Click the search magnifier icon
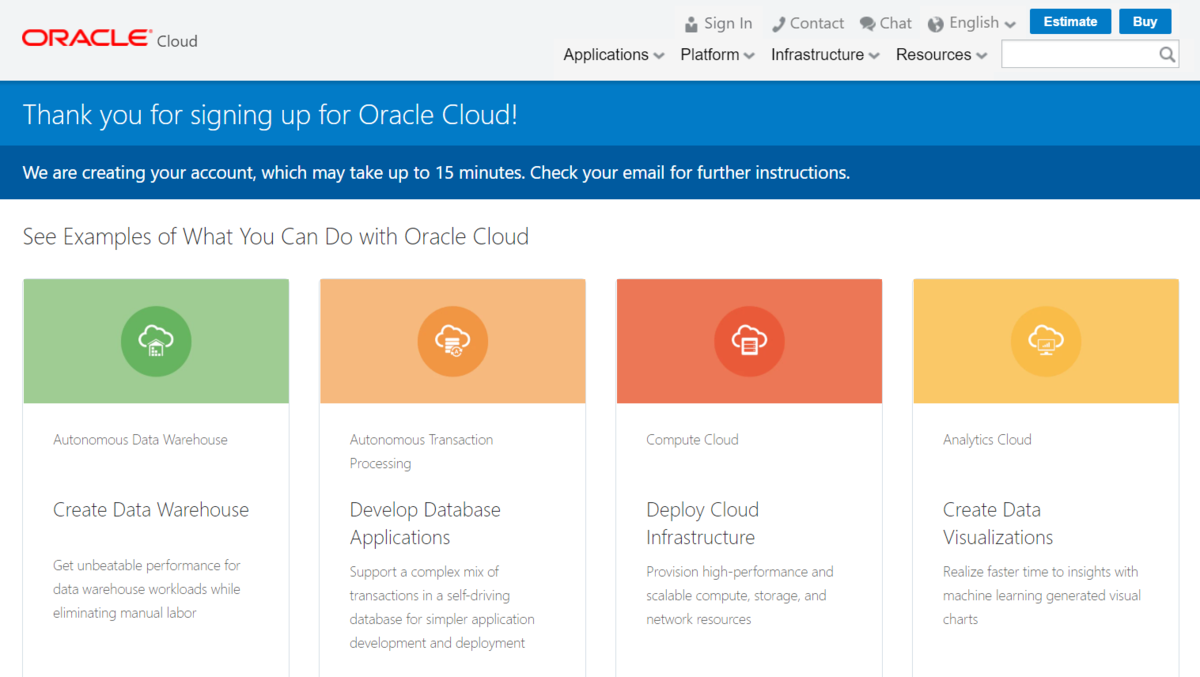Image resolution: width=1200 pixels, height=677 pixels. [x=1167, y=55]
